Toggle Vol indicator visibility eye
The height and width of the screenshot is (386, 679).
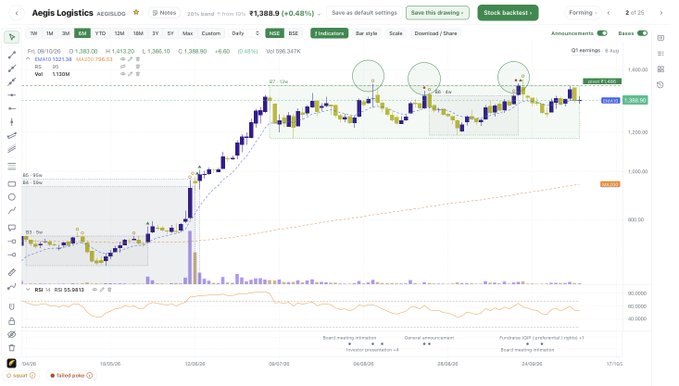click(123, 74)
